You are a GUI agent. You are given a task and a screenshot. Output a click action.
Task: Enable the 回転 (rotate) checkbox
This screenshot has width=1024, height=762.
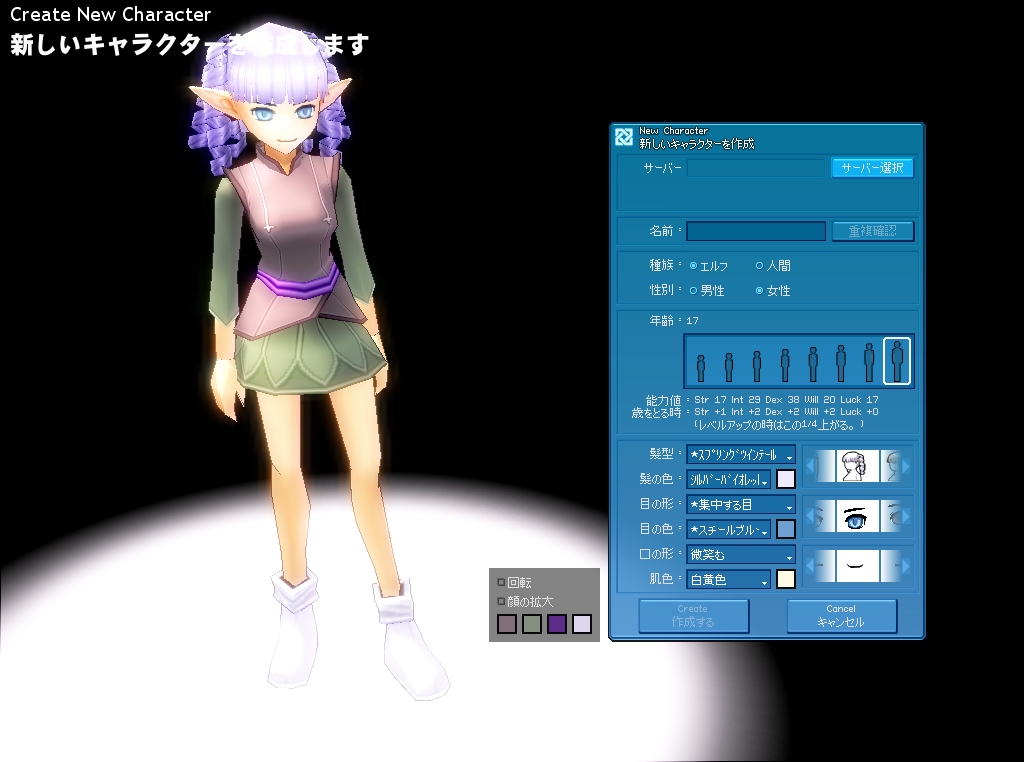[502, 582]
